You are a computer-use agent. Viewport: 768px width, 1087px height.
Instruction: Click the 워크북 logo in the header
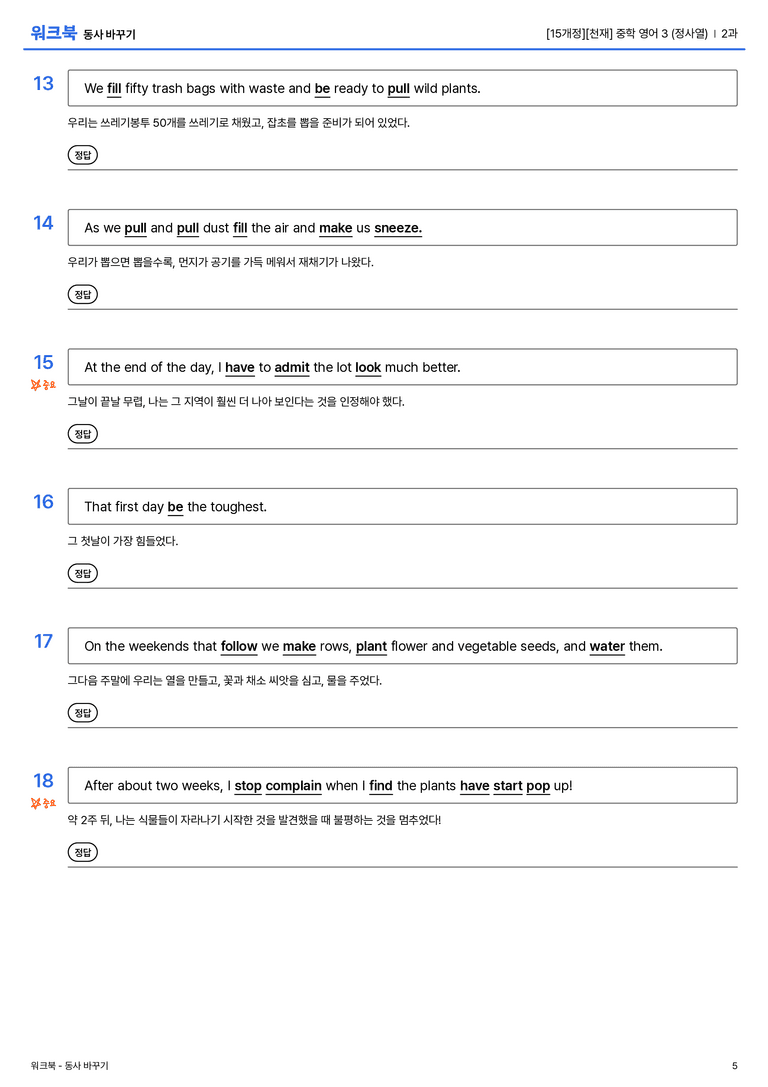53,33
